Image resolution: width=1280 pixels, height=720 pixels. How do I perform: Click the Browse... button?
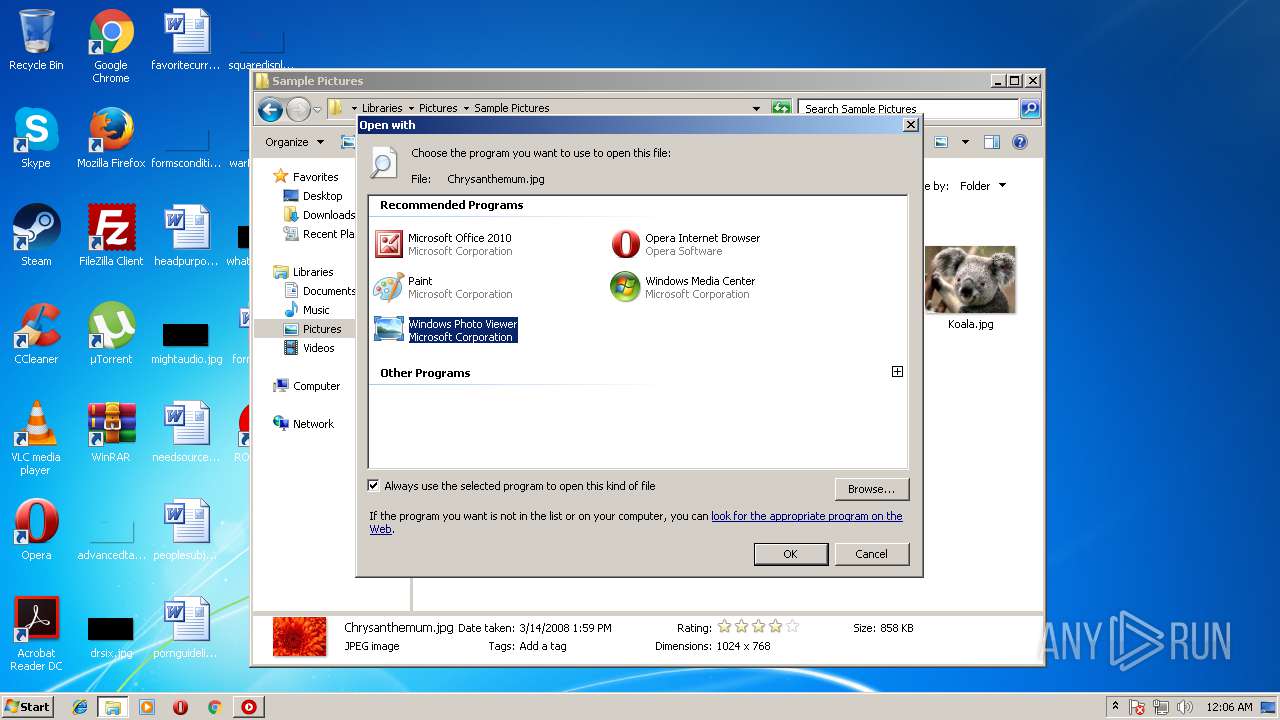point(871,489)
